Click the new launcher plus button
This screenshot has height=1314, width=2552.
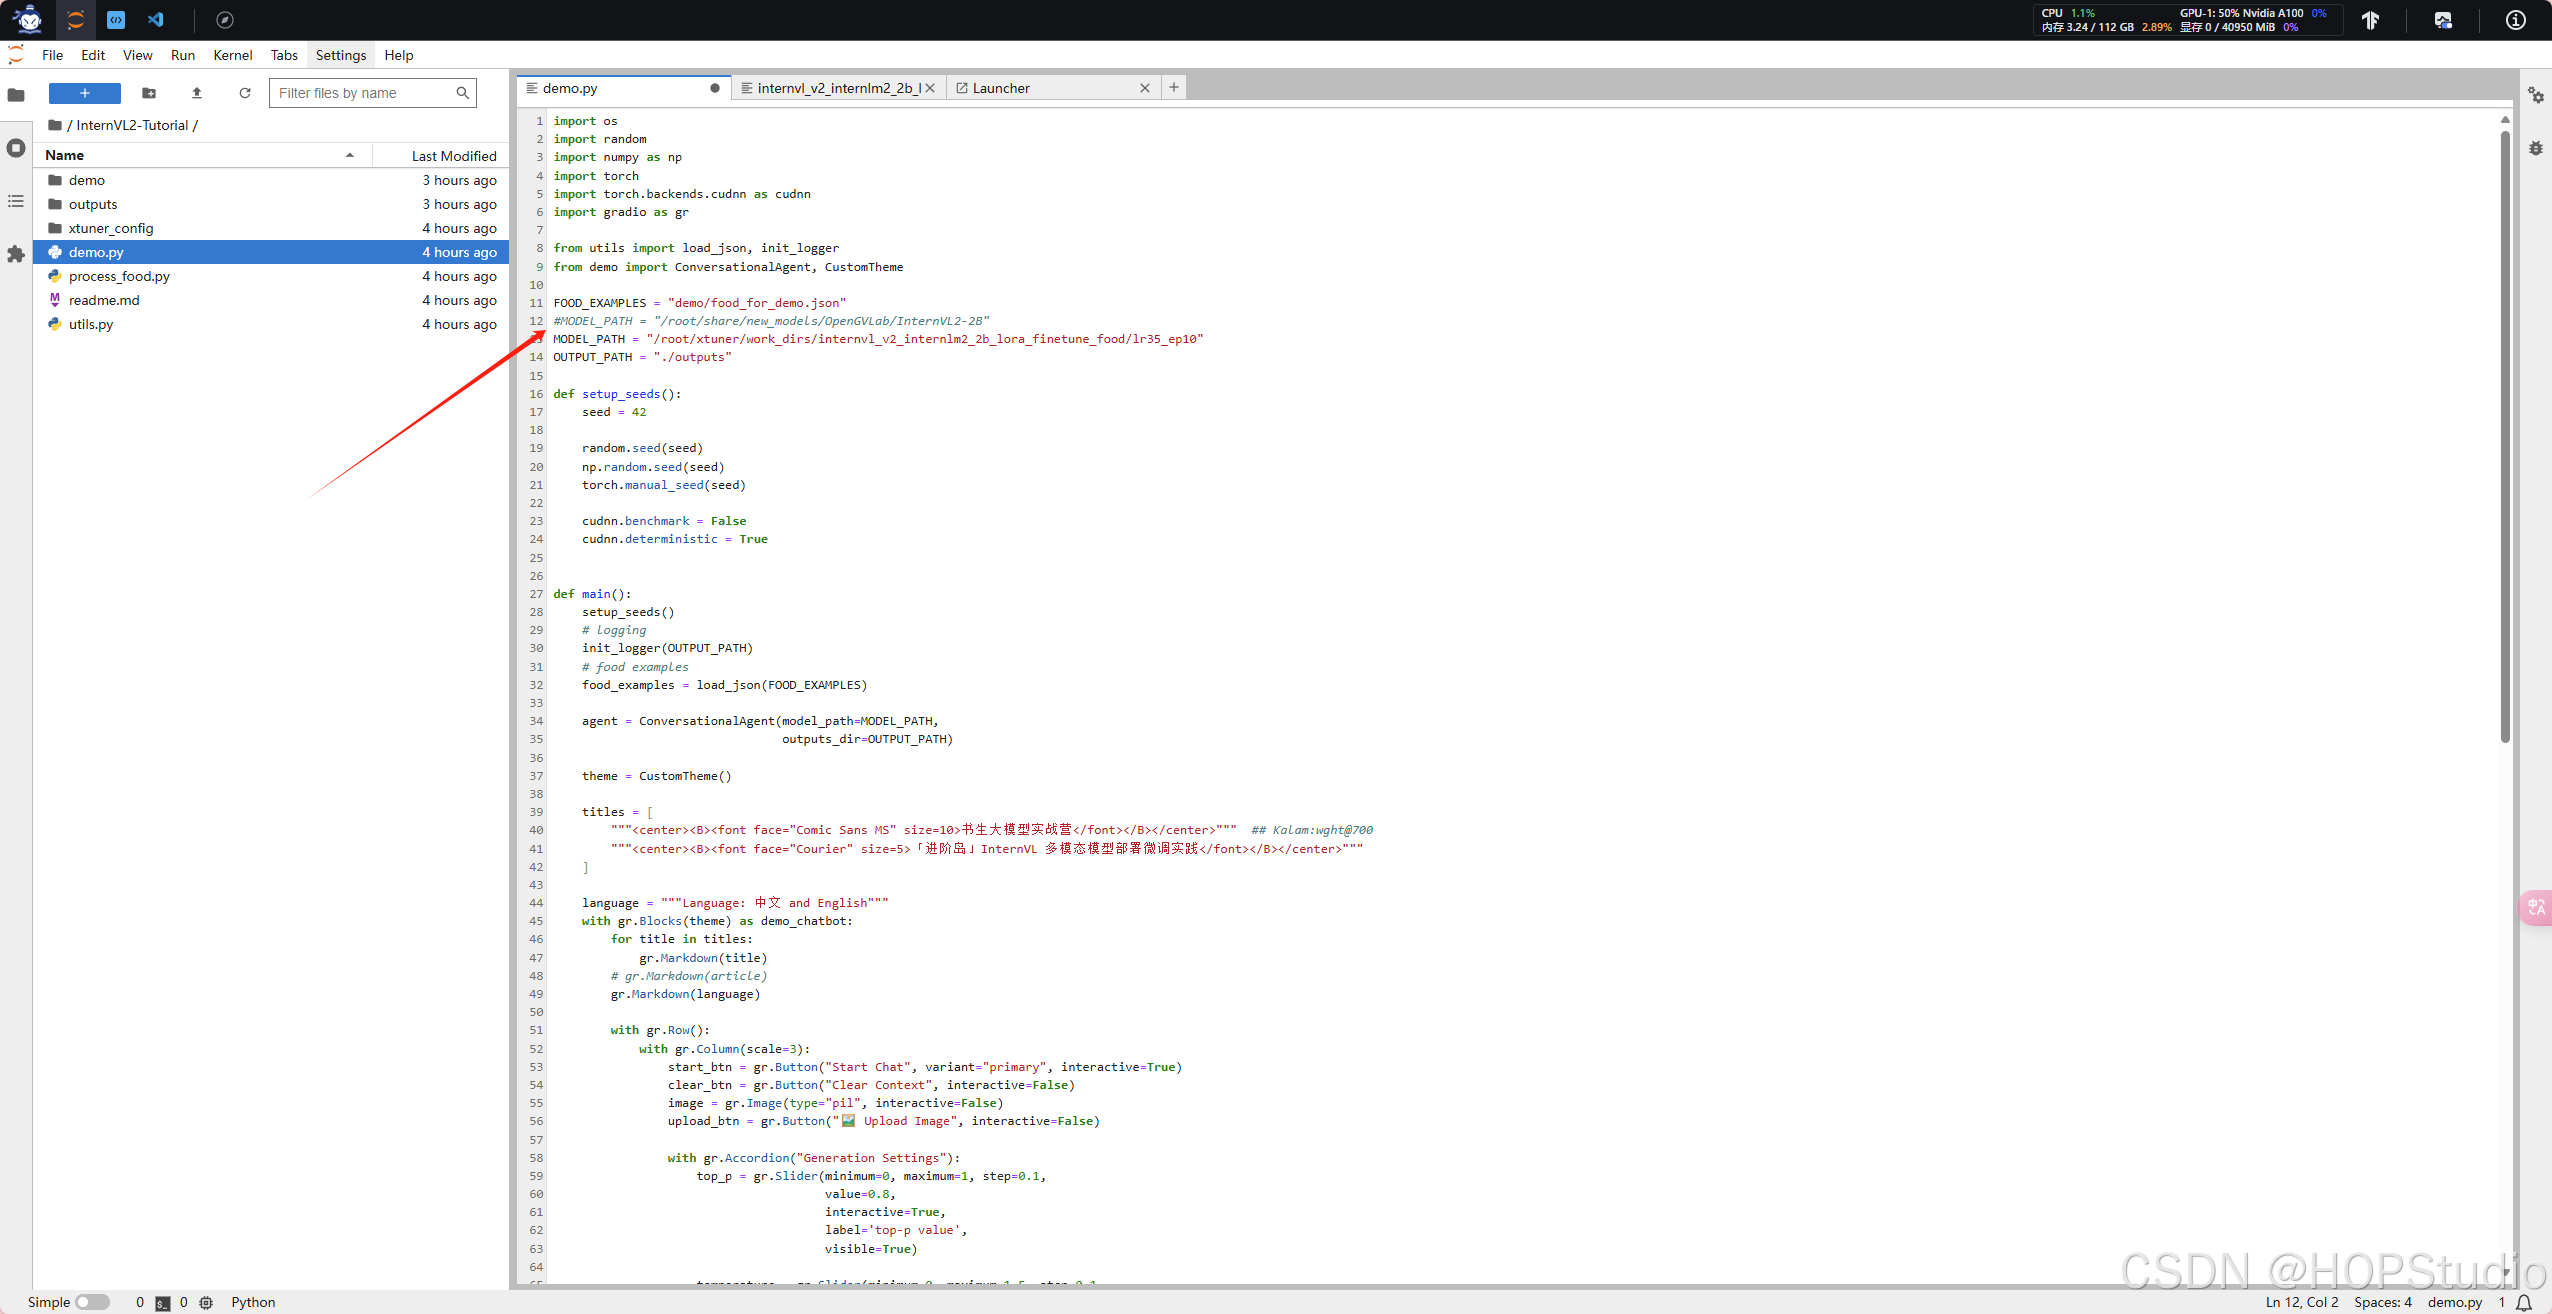85,93
